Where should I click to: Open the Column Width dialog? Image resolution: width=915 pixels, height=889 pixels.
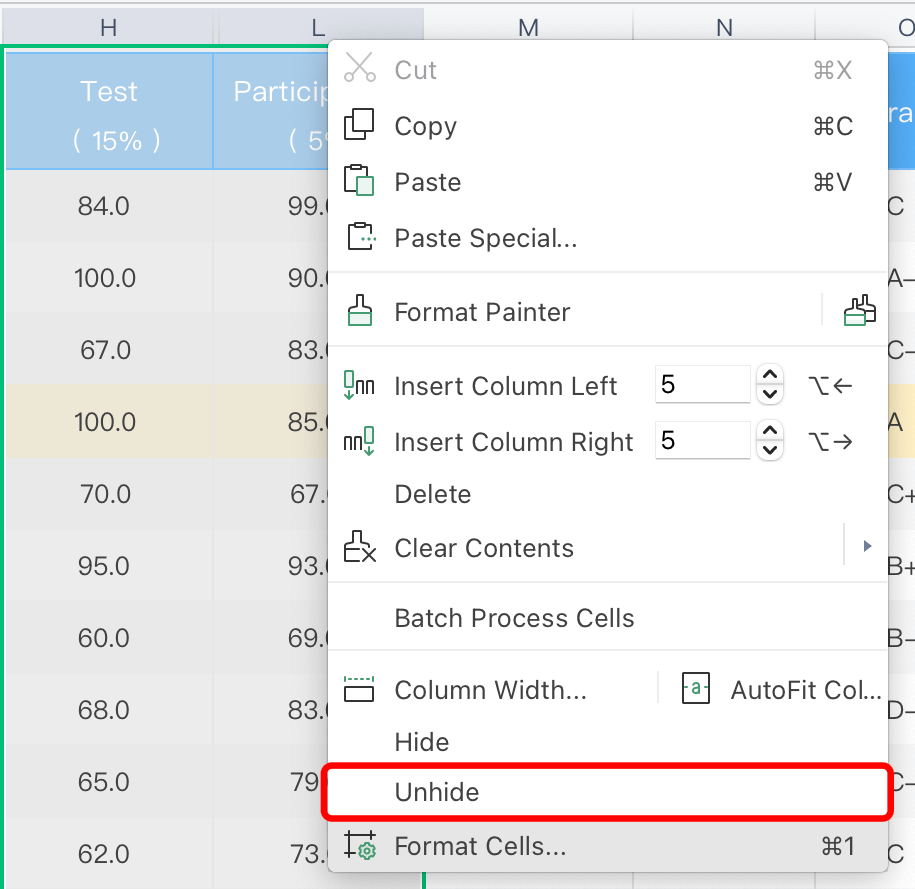pyautogui.click(x=490, y=690)
